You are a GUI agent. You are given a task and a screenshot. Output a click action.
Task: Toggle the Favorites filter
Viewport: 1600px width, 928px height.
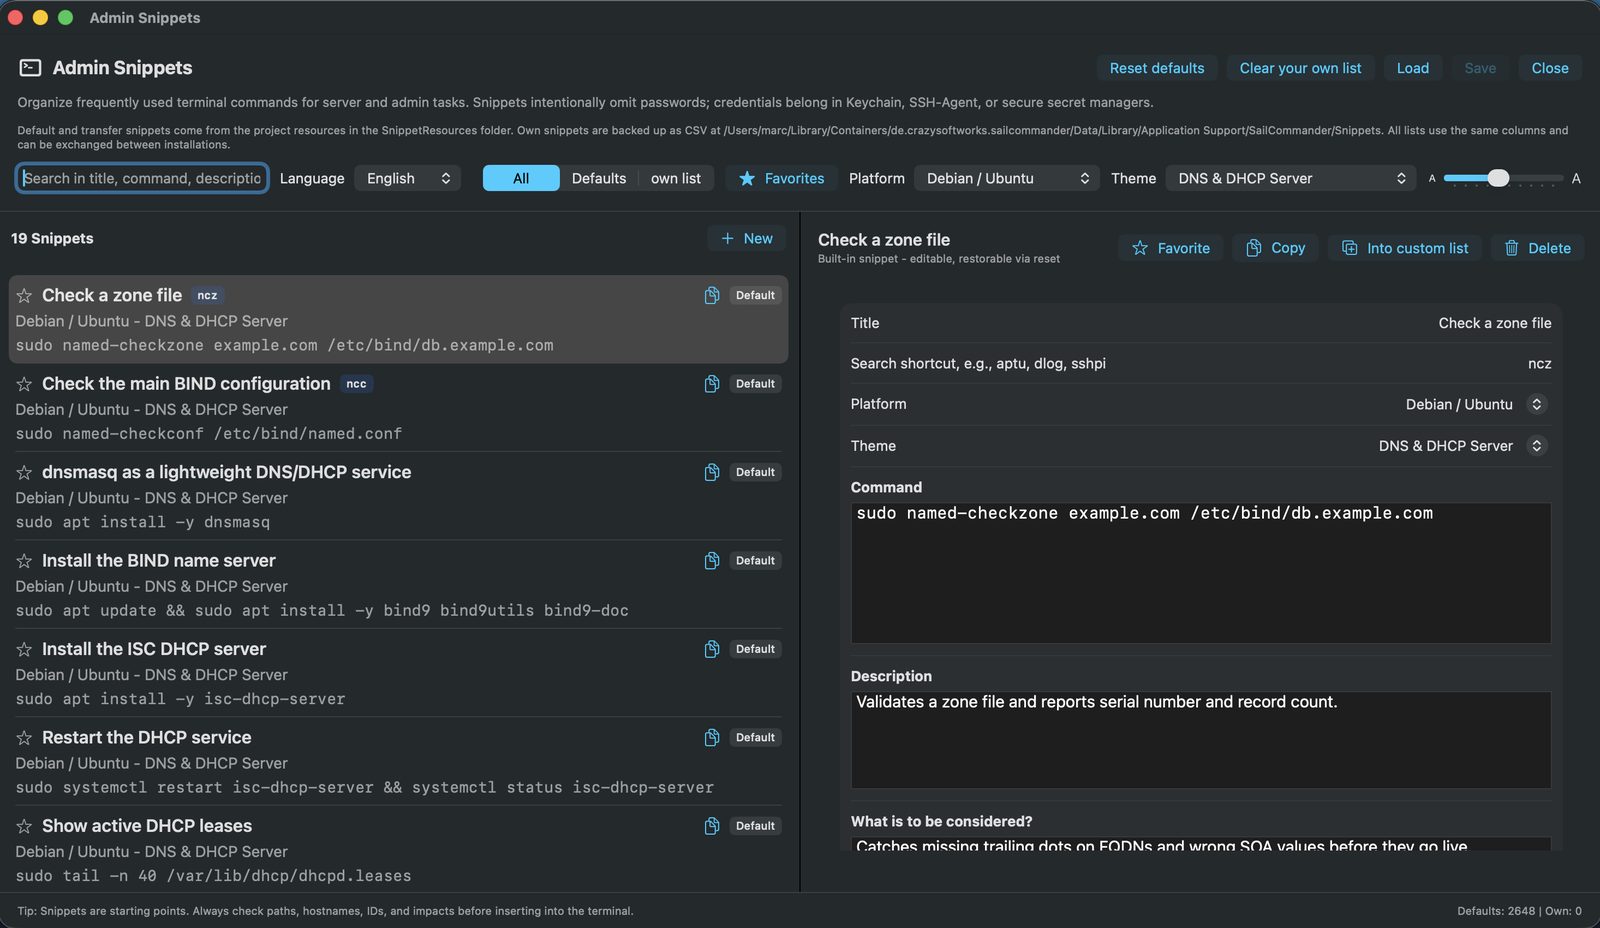pyautogui.click(x=782, y=178)
